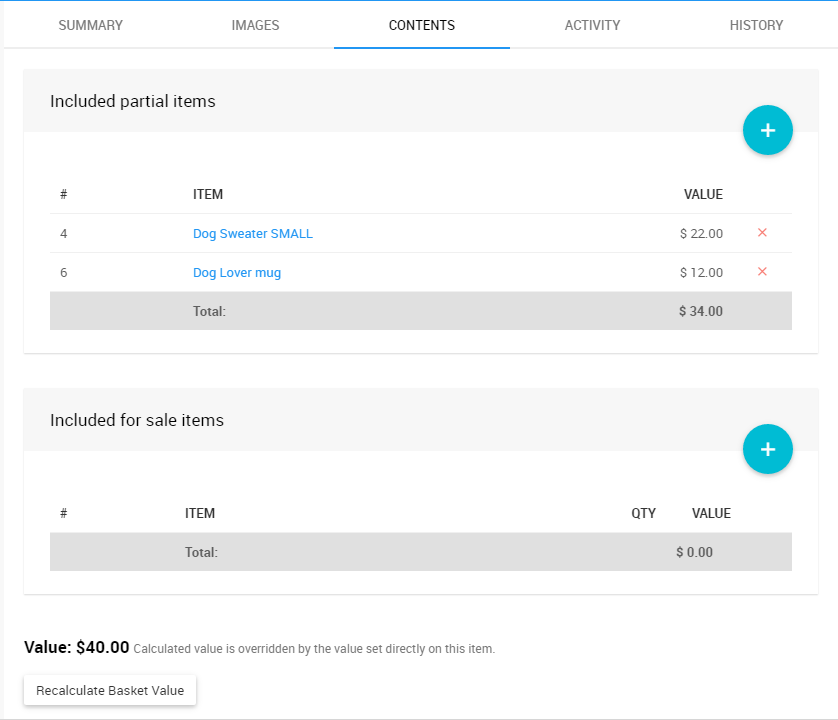Click the QTY column header
Image resolution: width=838 pixels, height=720 pixels.
pos(643,513)
